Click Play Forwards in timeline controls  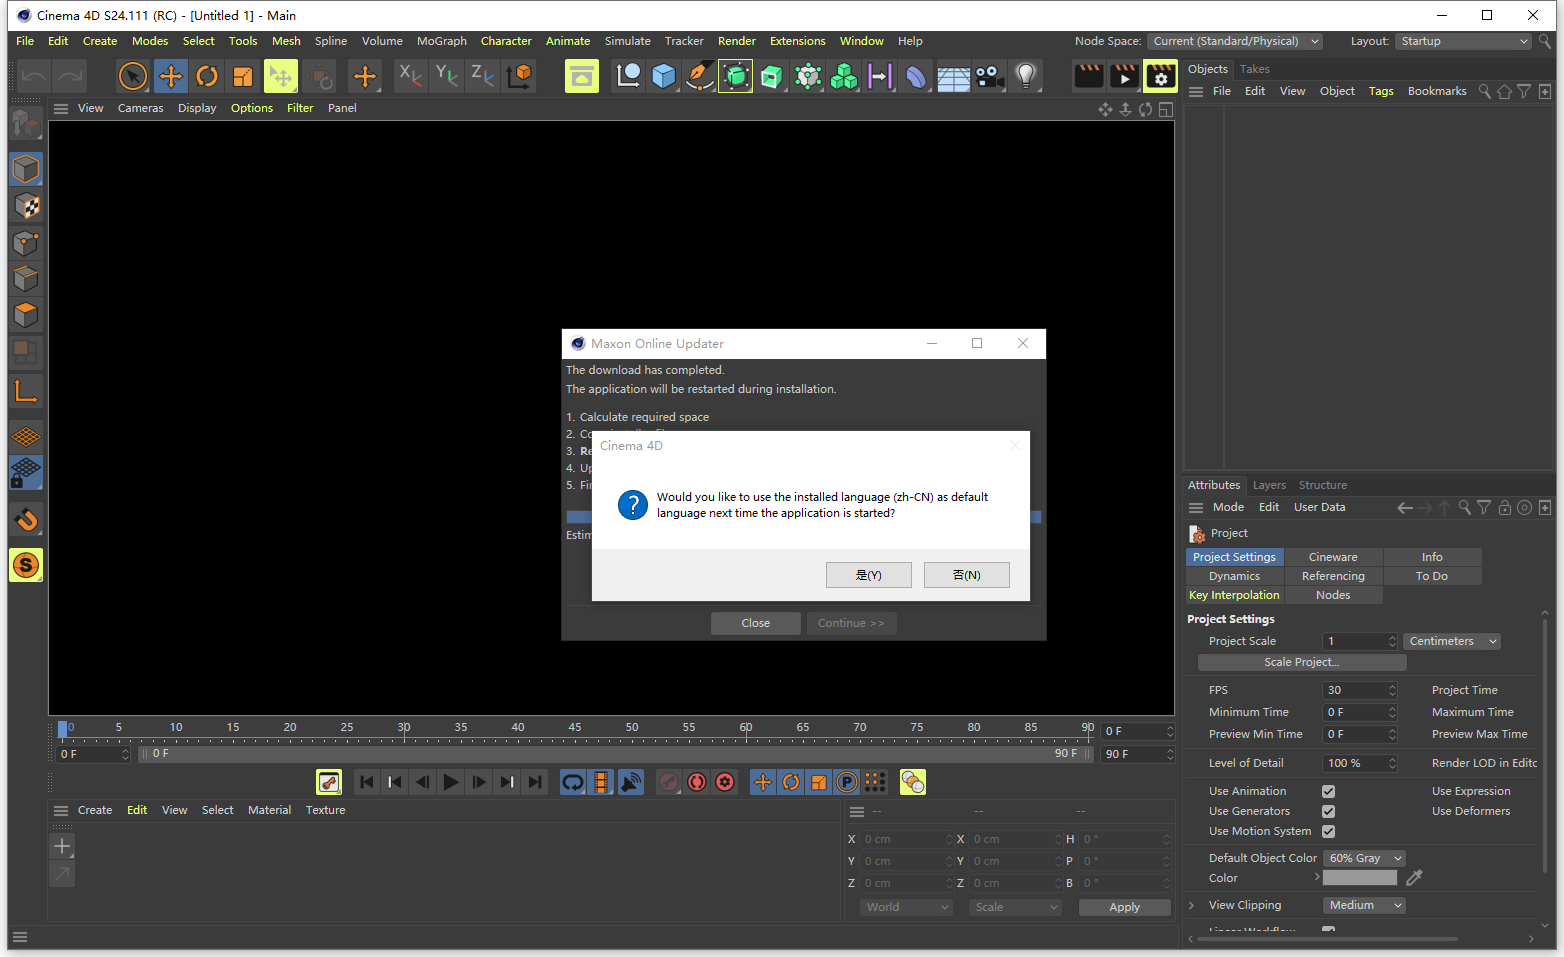click(451, 782)
